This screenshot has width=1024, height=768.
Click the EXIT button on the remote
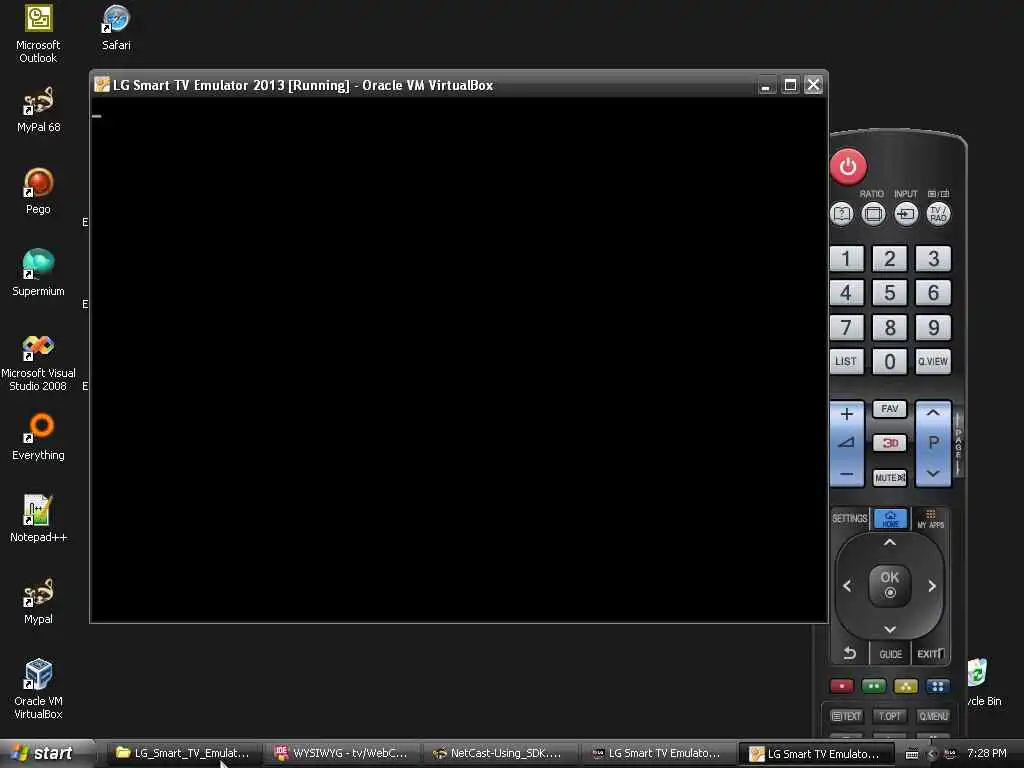931,654
